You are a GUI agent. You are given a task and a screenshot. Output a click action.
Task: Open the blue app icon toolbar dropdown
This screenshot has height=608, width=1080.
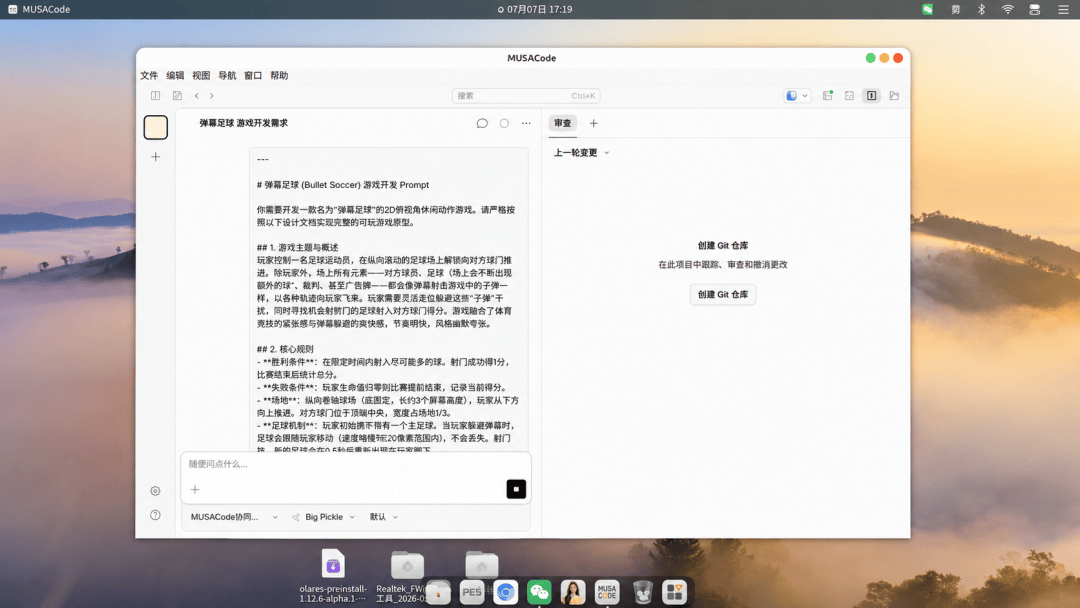[x=797, y=96]
